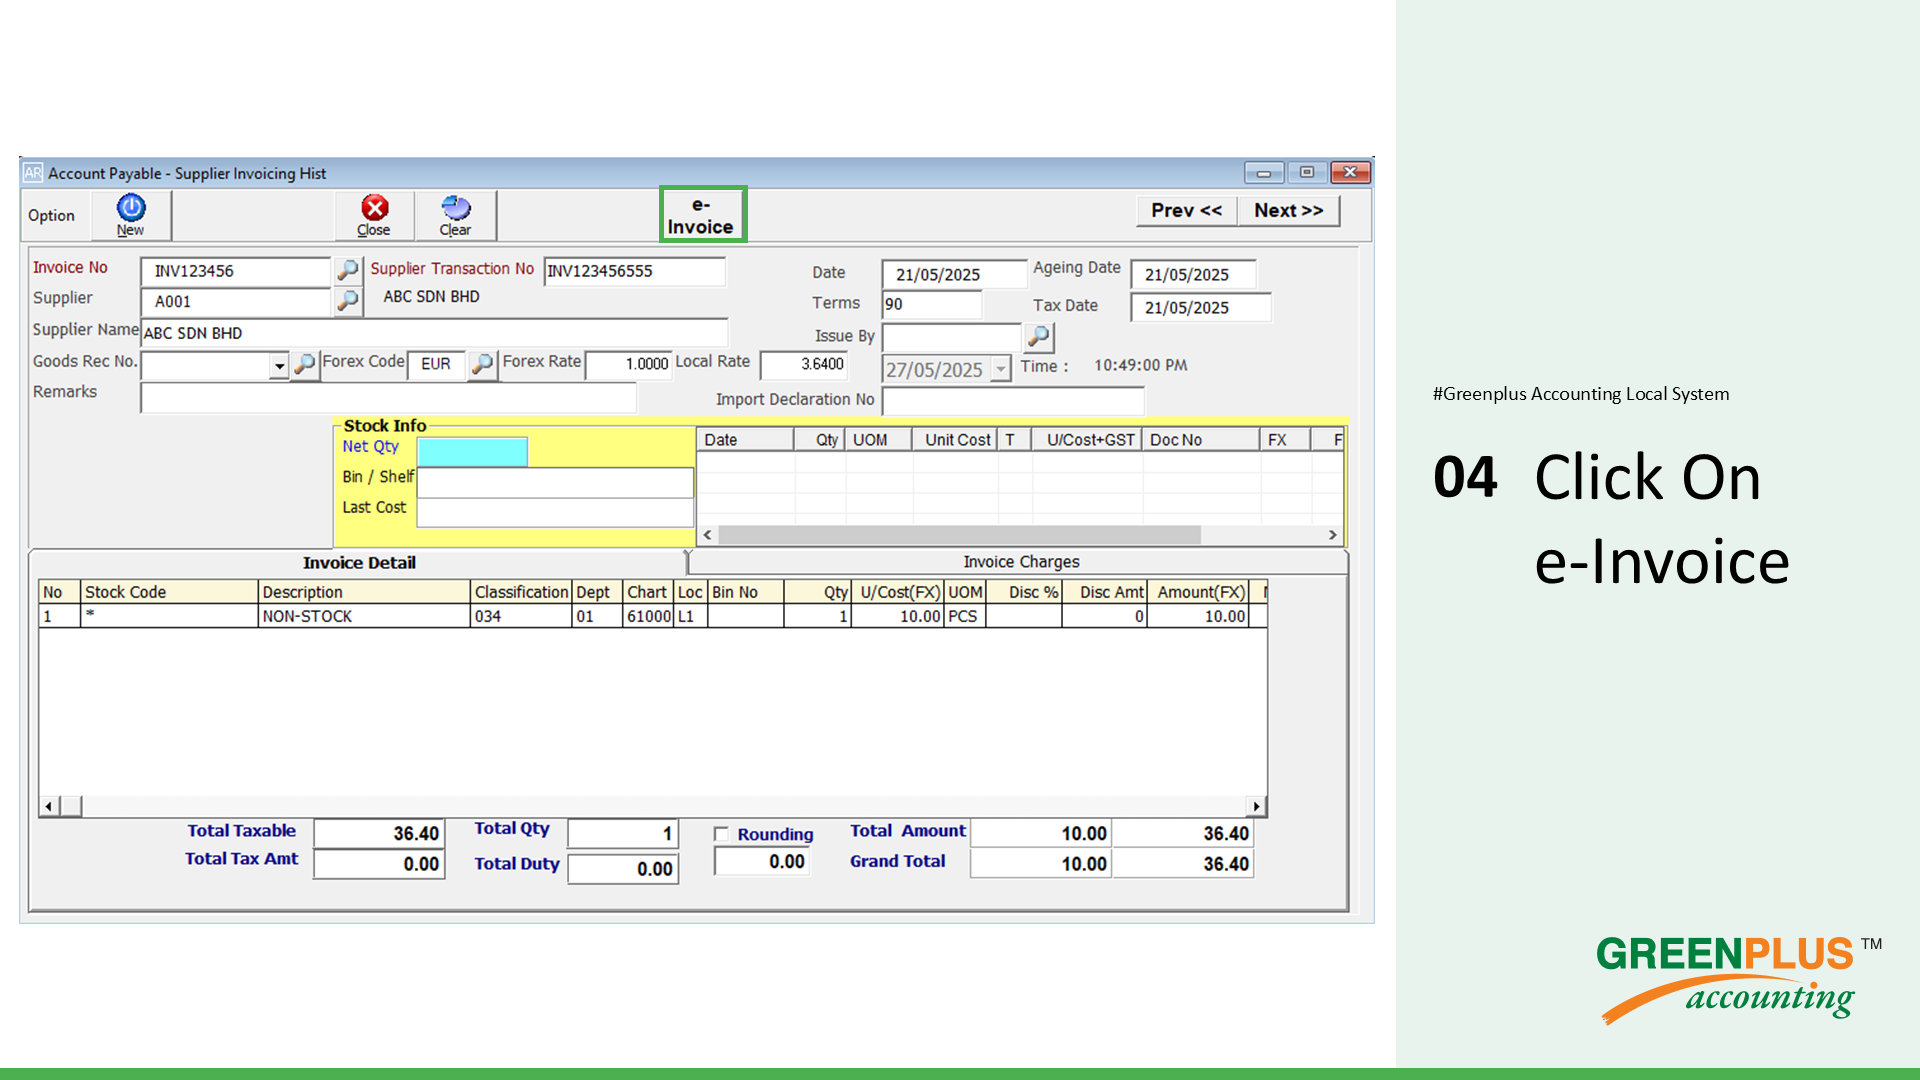Click the Local Rate field 3.6400
The width and height of the screenshot is (1920, 1080).
coord(804,364)
